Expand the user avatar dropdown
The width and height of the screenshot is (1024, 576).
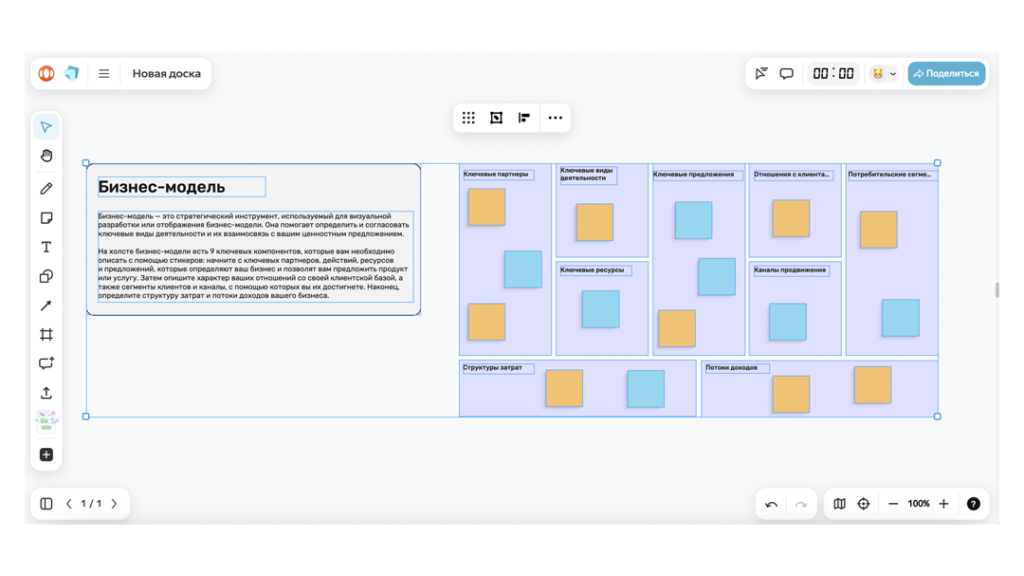[x=883, y=74]
